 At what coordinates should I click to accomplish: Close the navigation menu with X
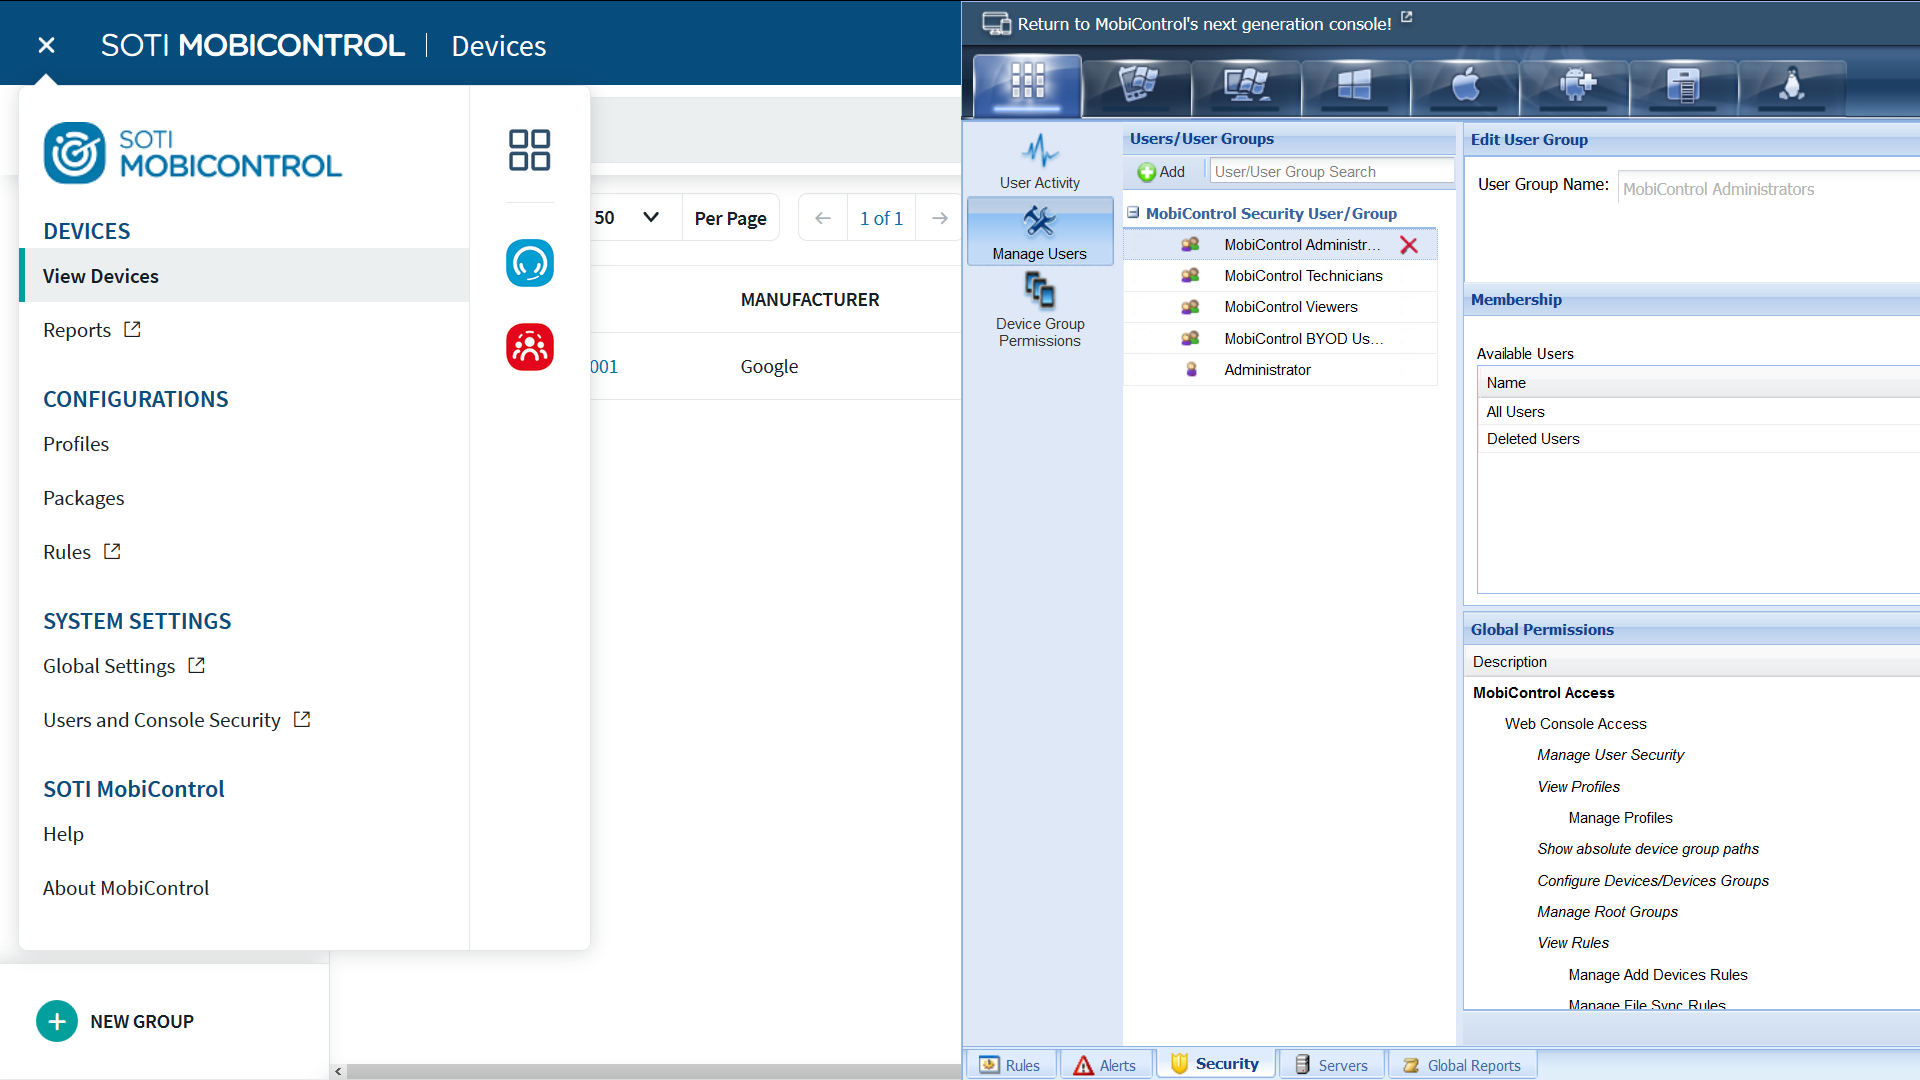[46, 45]
